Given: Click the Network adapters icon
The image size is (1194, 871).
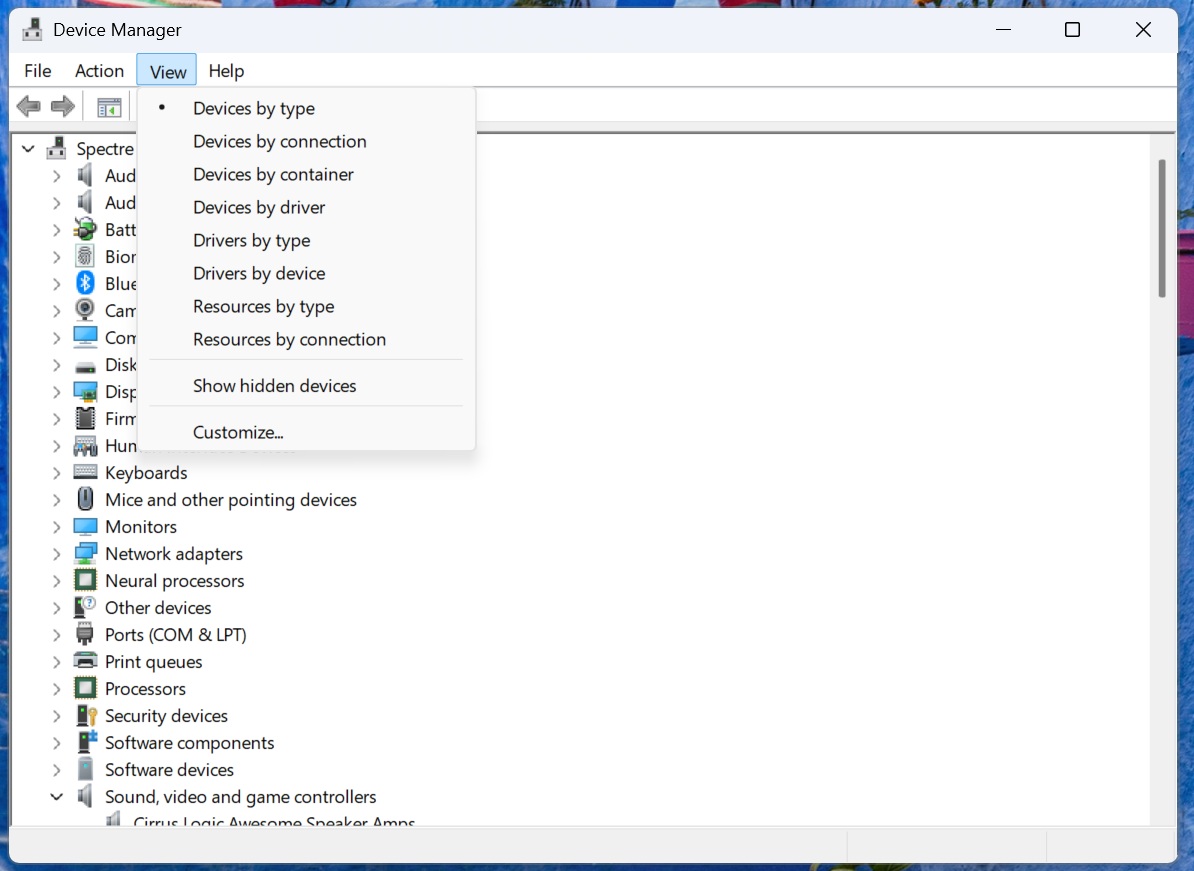Looking at the screenshot, I should click(85, 553).
